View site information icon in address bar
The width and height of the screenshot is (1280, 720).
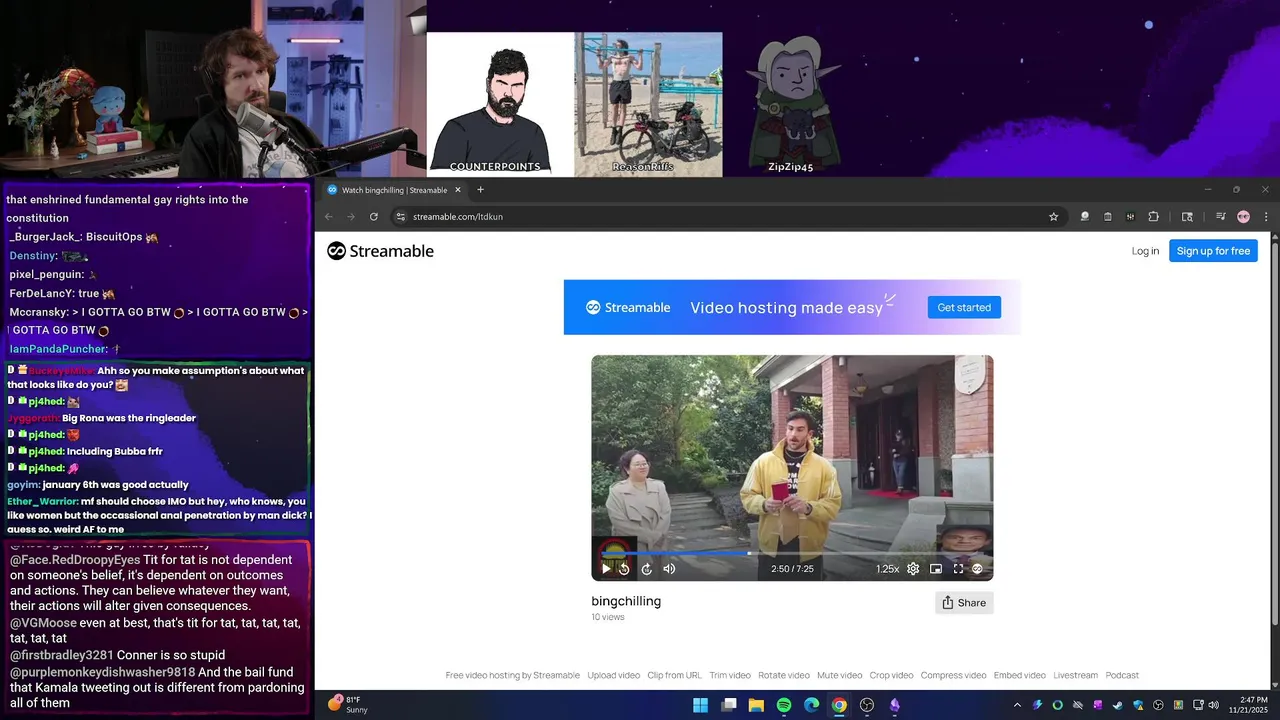pyautogui.click(x=400, y=216)
